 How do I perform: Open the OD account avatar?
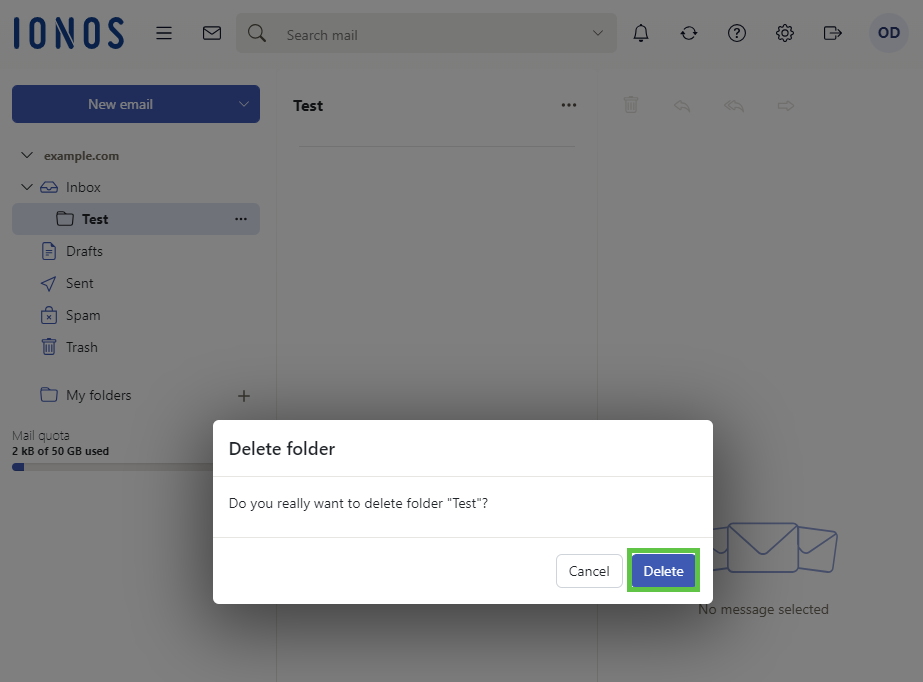click(x=888, y=33)
